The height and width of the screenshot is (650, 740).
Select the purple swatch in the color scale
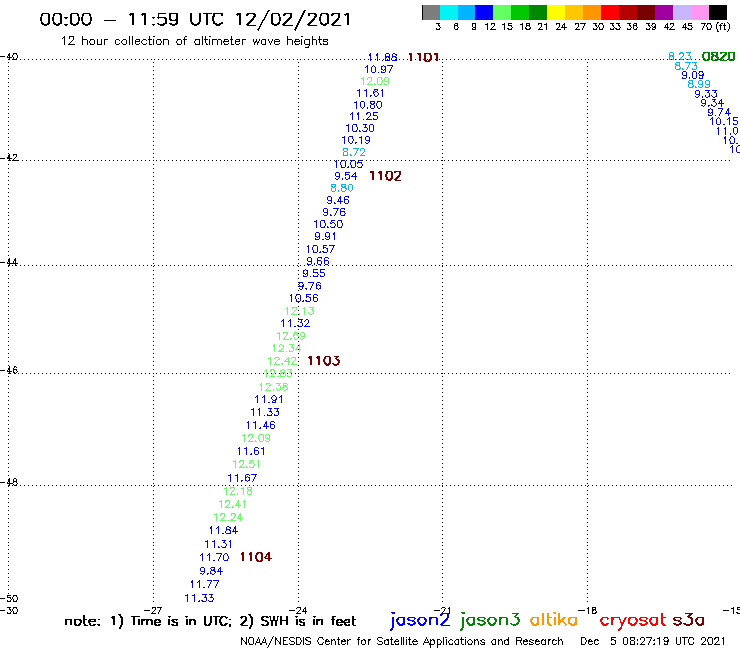click(x=664, y=12)
